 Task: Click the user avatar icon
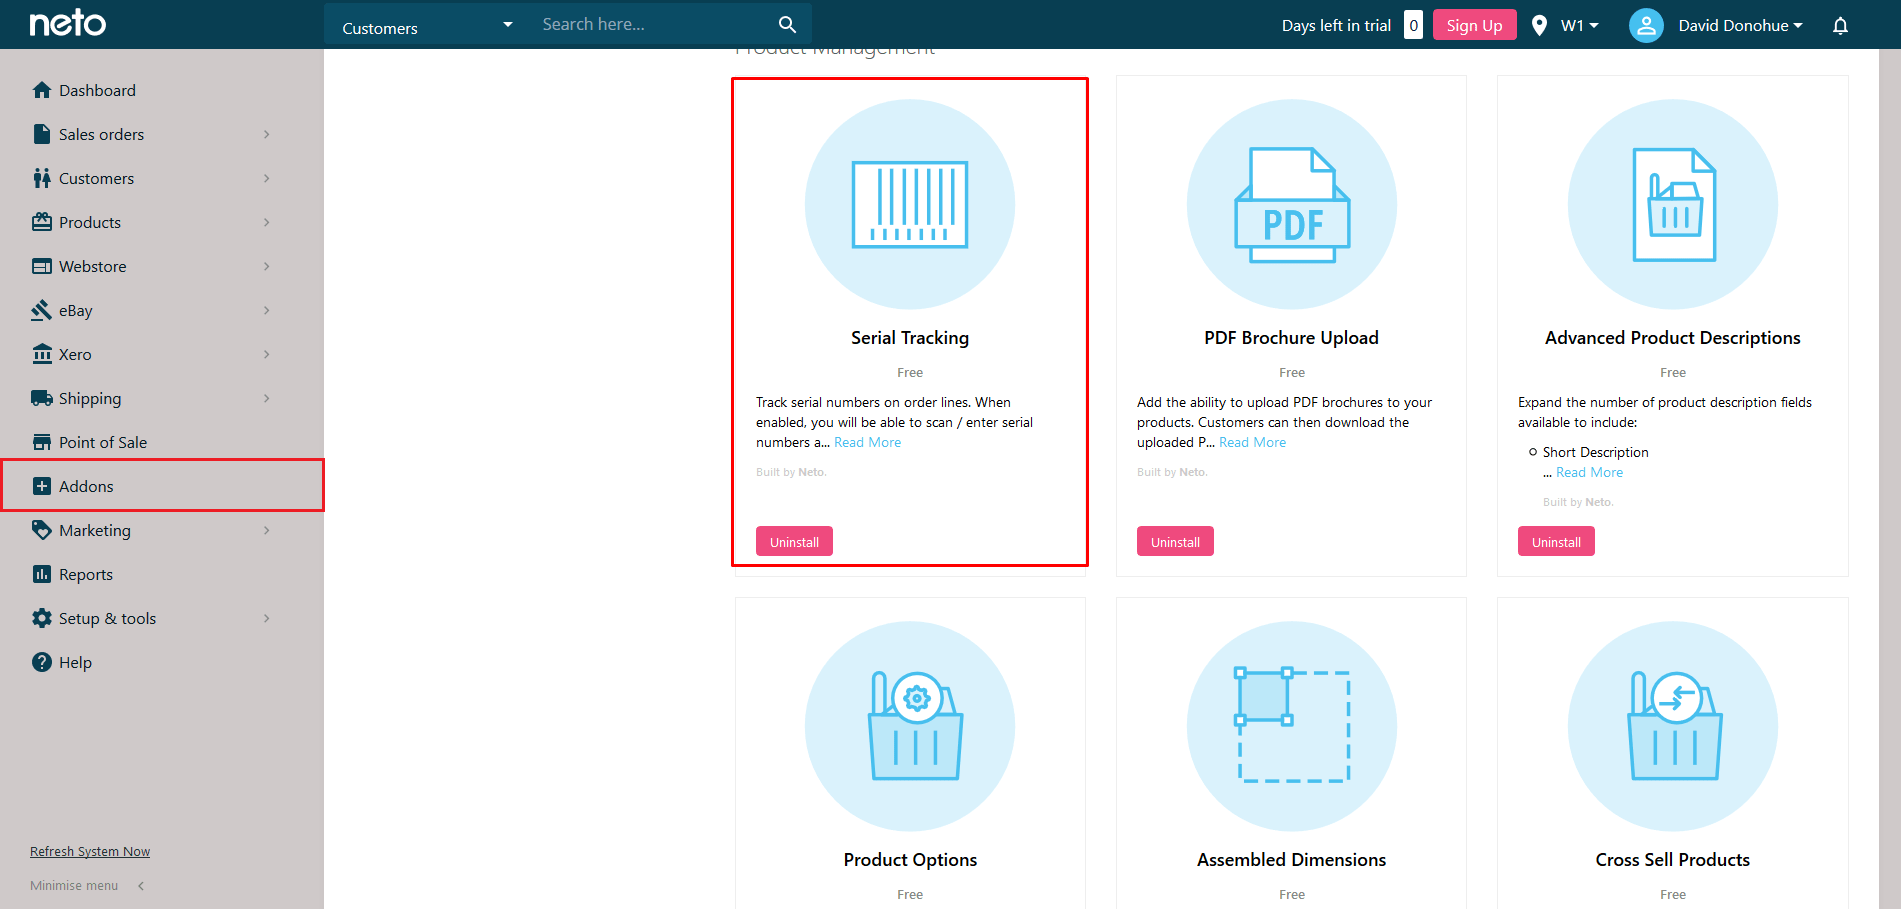click(x=1646, y=25)
